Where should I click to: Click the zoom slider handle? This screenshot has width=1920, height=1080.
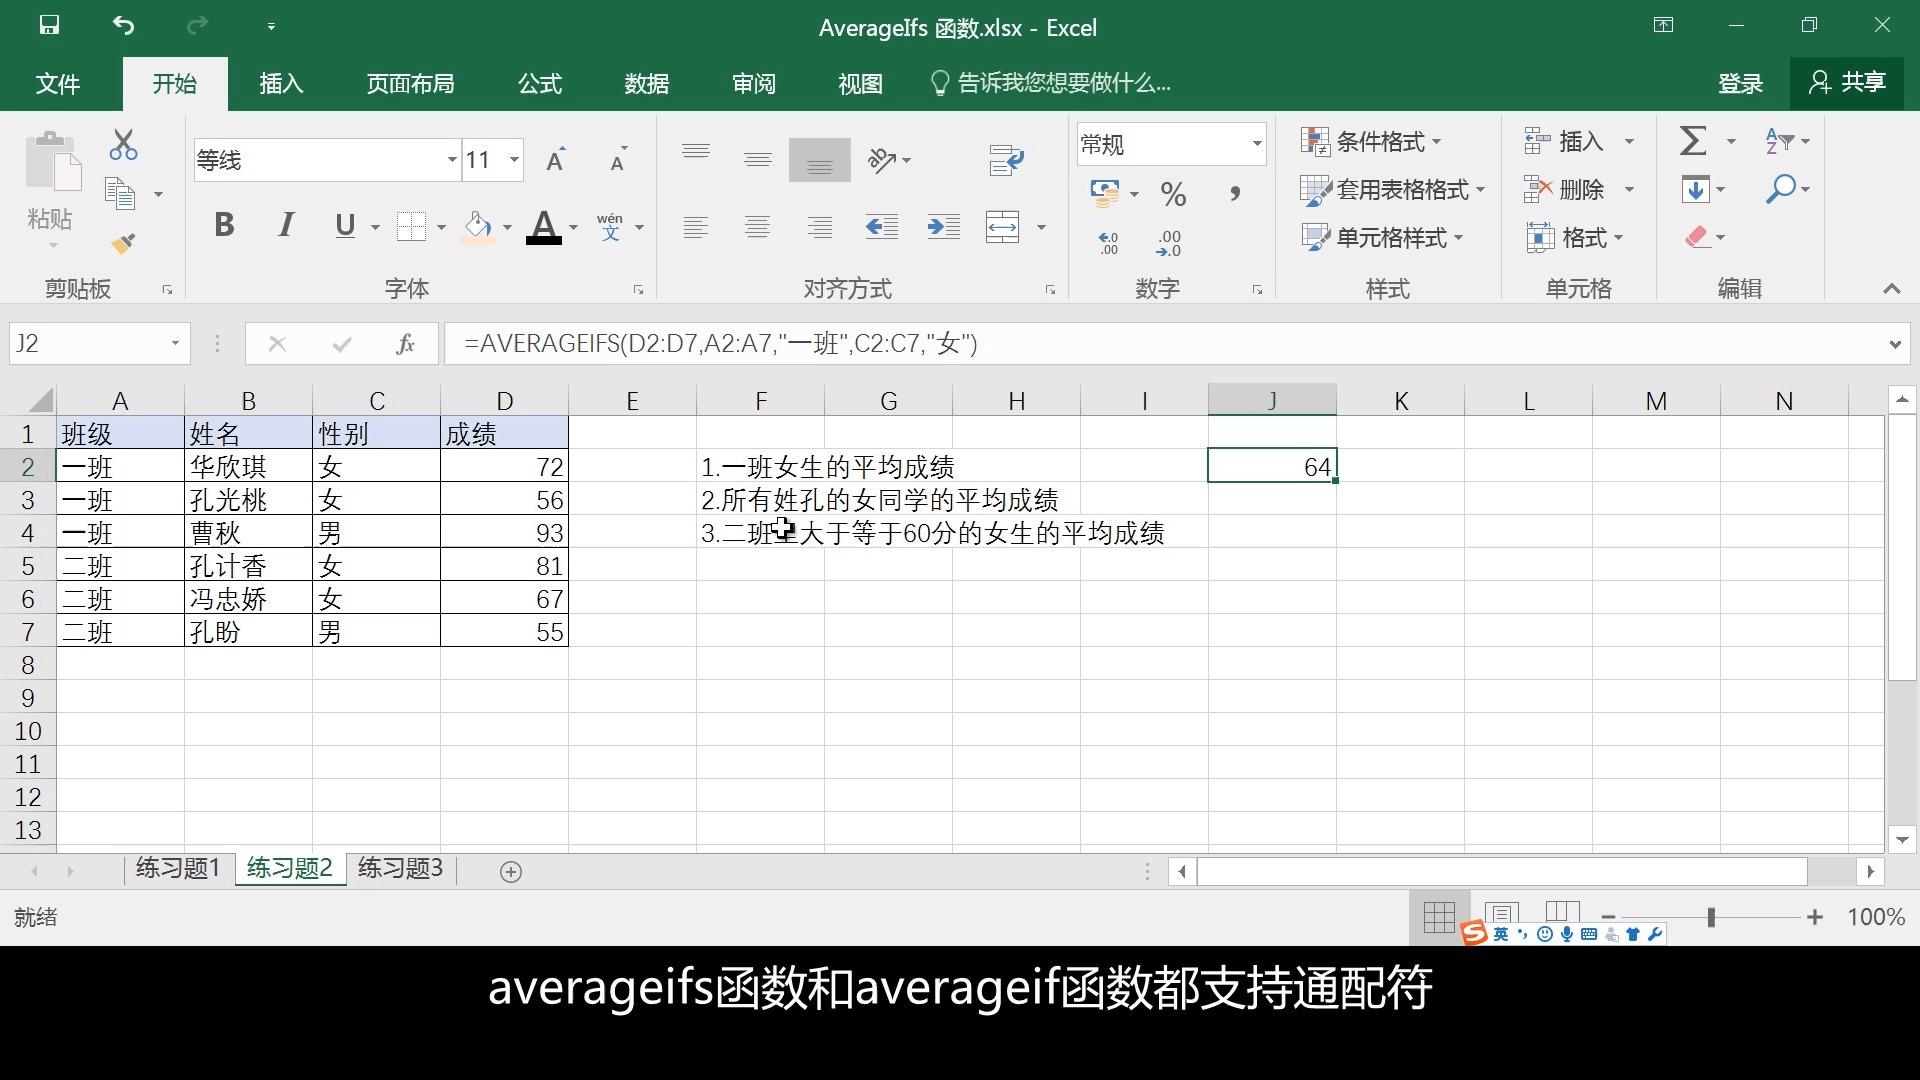click(x=1711, y=917)
